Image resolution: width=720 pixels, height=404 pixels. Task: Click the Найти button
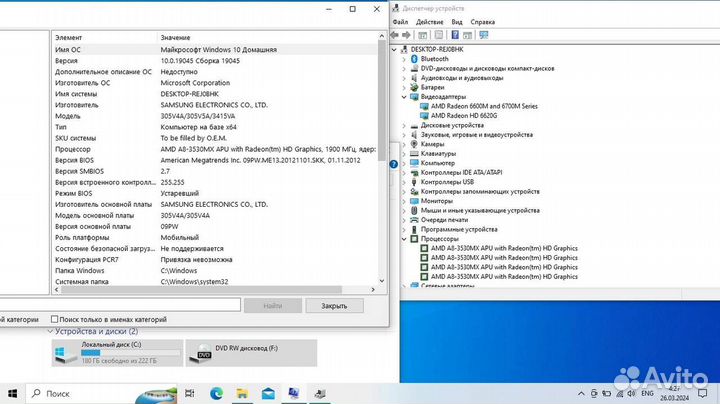[273, 306]
